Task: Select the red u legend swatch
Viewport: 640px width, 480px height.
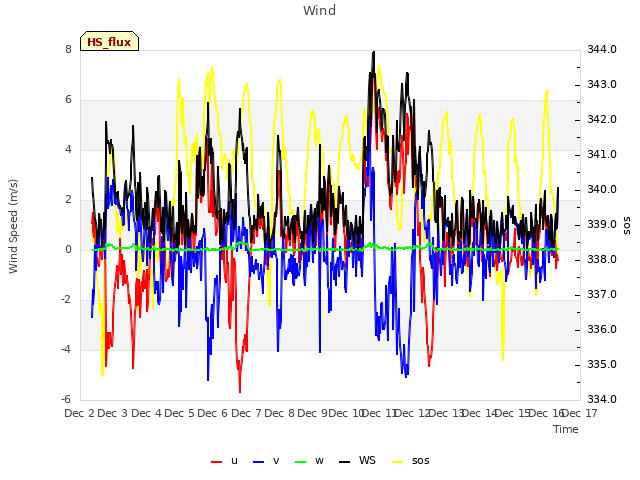Action: (x=216, y=462)
